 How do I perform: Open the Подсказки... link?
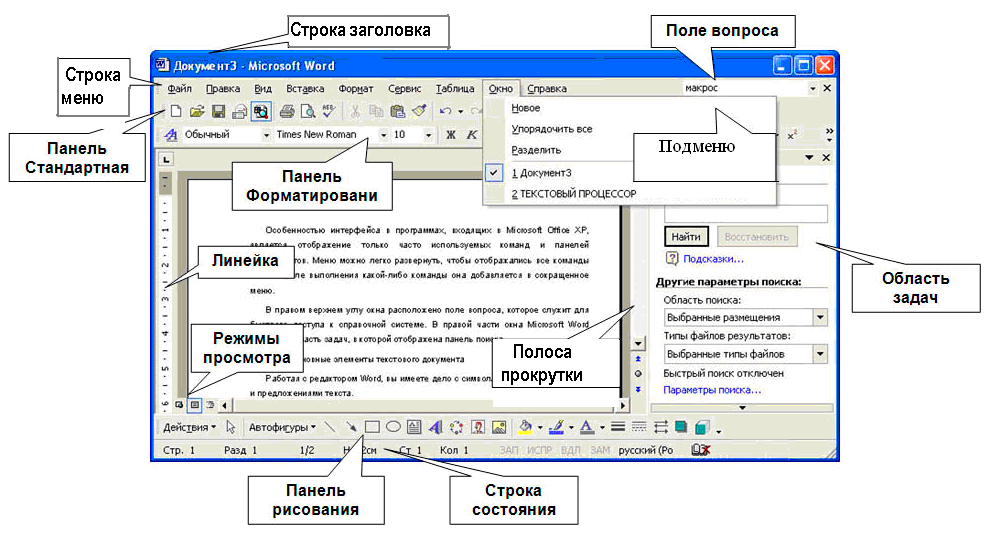point(713,259)
